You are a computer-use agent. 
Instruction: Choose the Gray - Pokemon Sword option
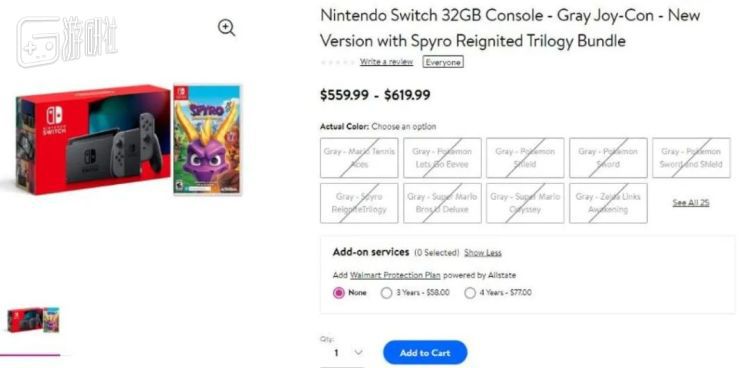[x=608, y=158]
